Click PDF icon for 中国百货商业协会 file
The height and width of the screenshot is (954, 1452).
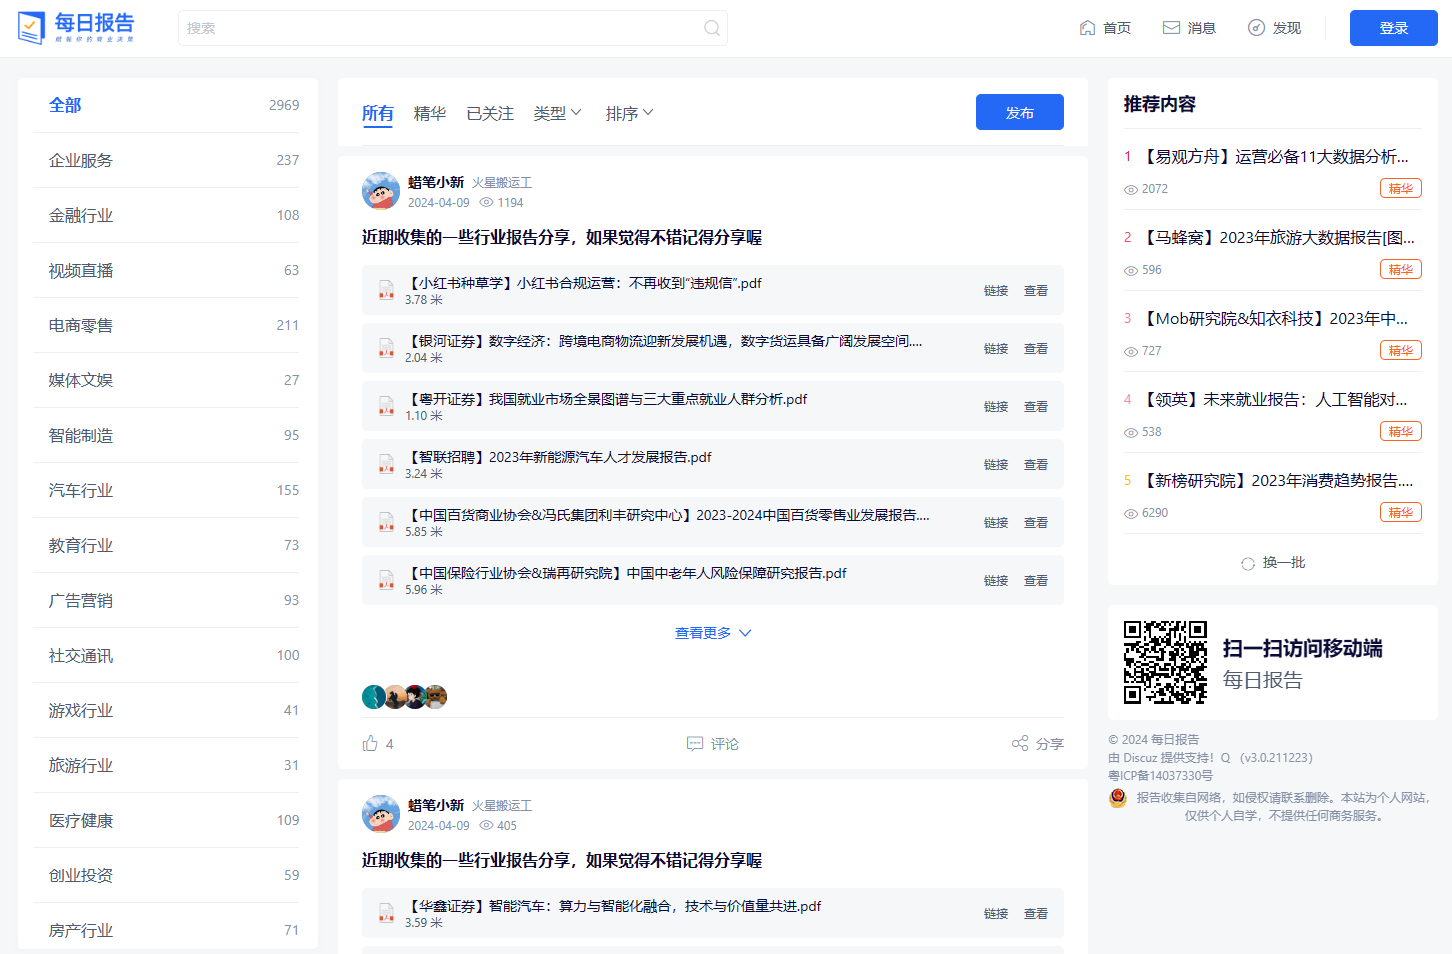coord(386,523)
